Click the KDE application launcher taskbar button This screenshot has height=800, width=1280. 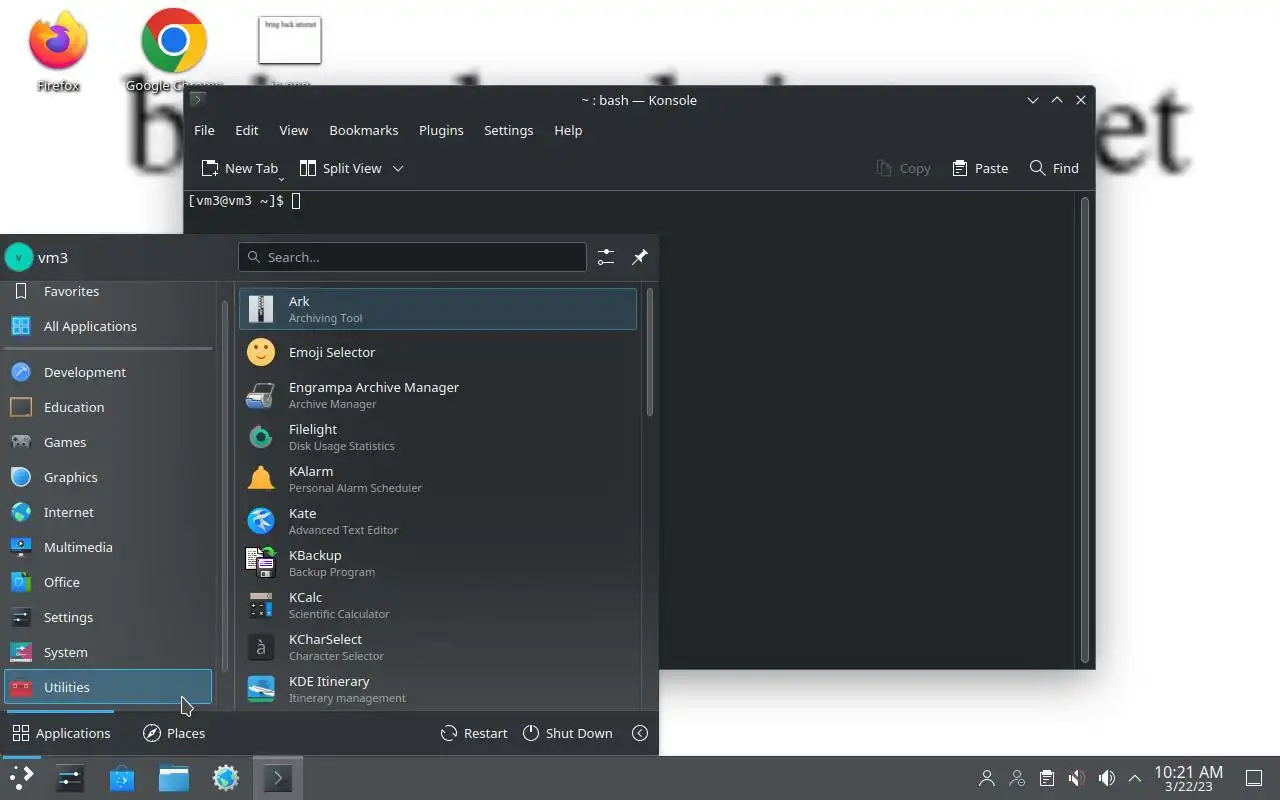[x=21, y=778]
